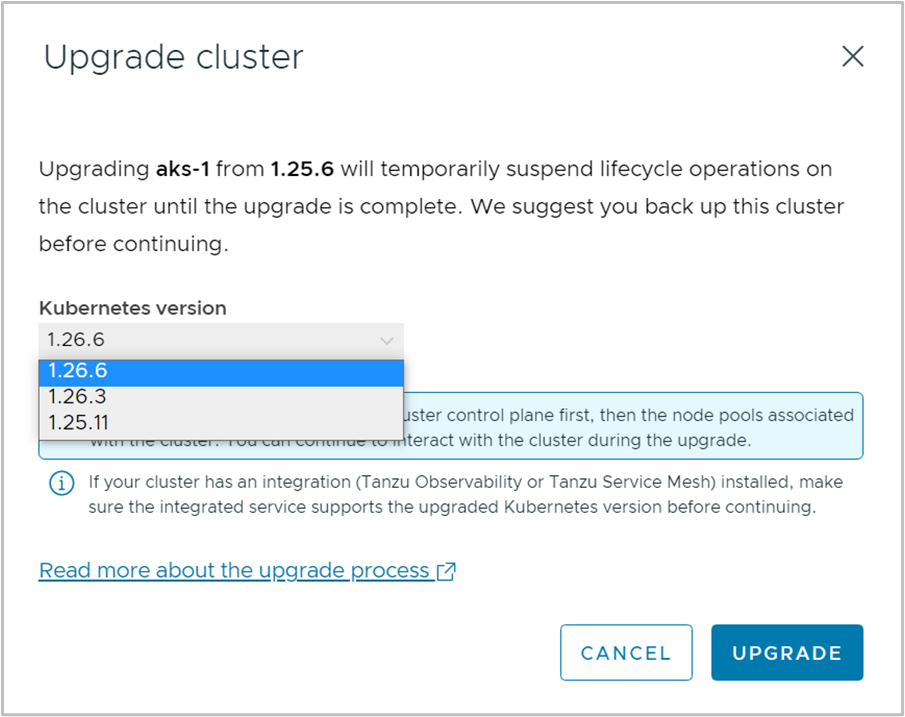Click the Kubernetes version field label
Image resolution: width=905 pixels, height=717 pixels.
133,308
